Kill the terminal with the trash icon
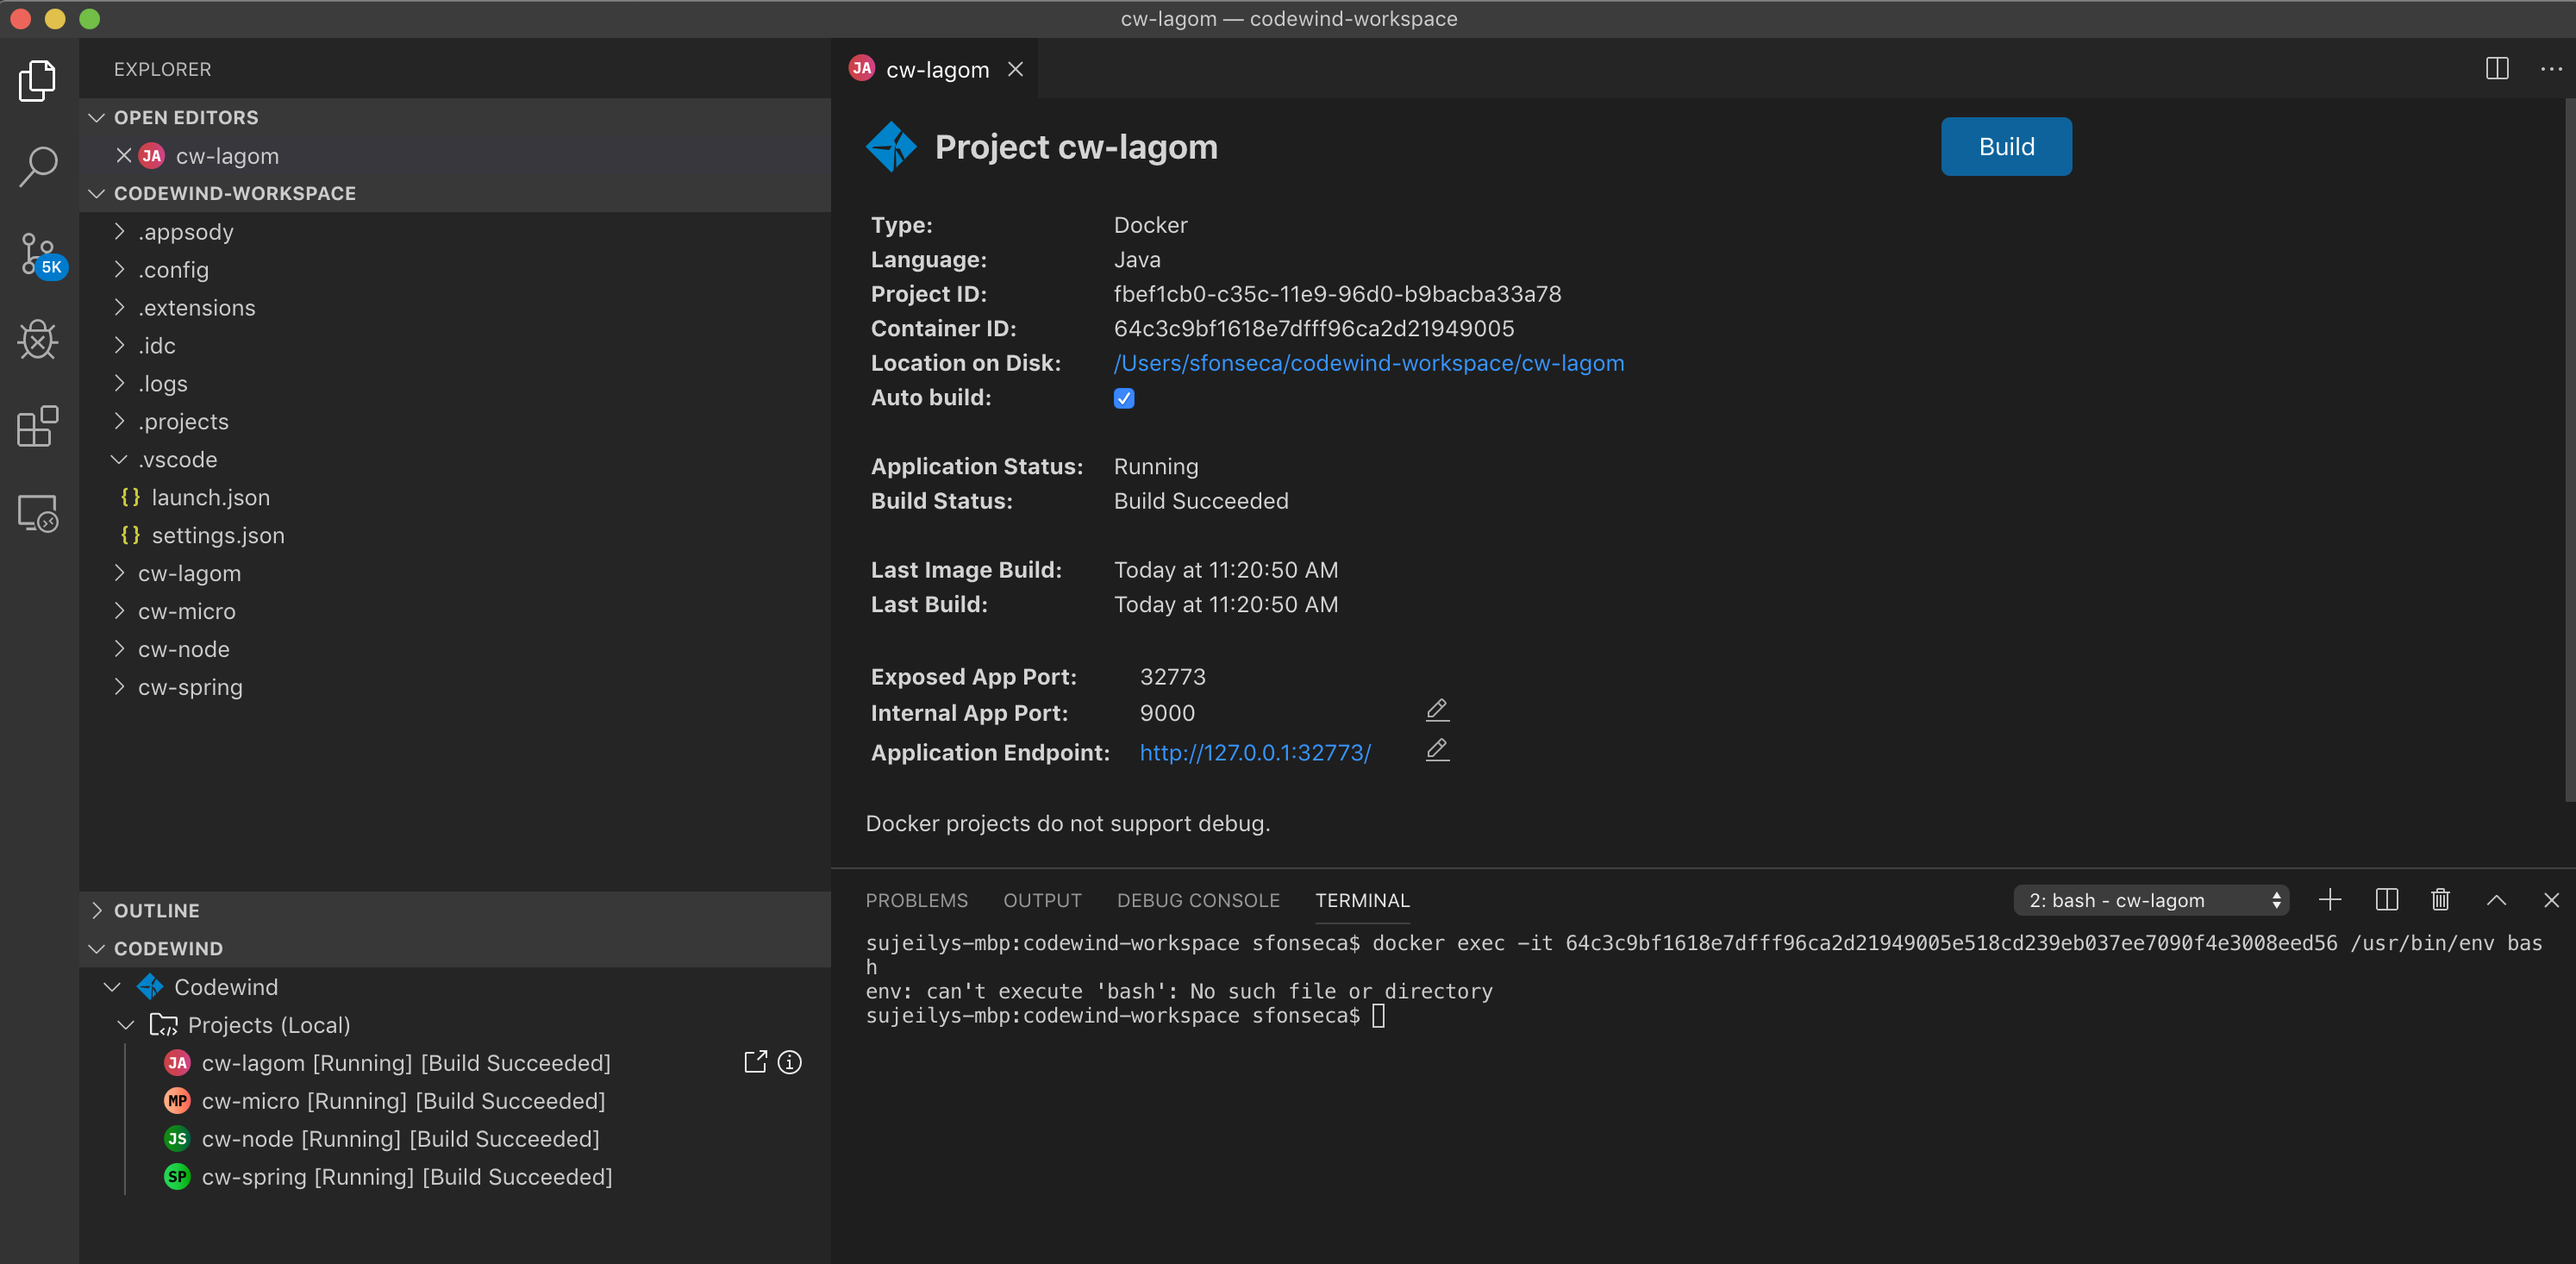The width and height of the screenshot is (2576, 1264). [x=2440, y=900]
